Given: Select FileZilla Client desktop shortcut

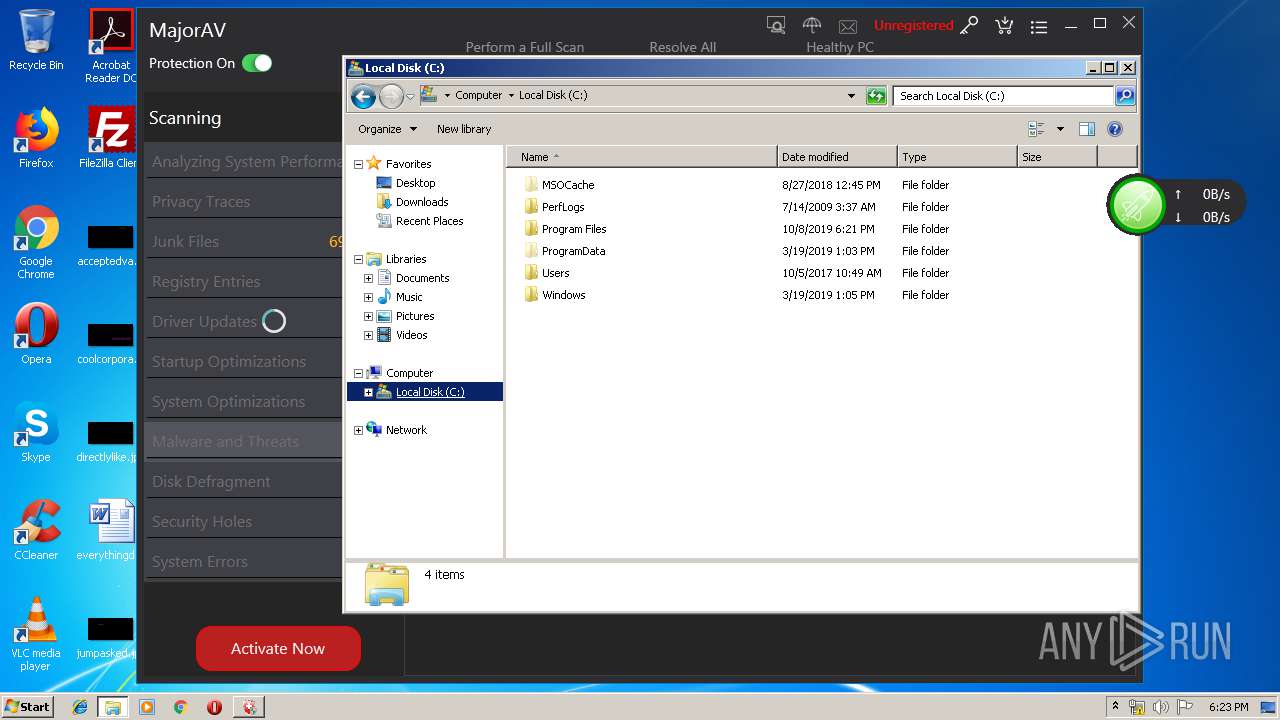Looking at the screenshot, I should [x=110, y=138].
